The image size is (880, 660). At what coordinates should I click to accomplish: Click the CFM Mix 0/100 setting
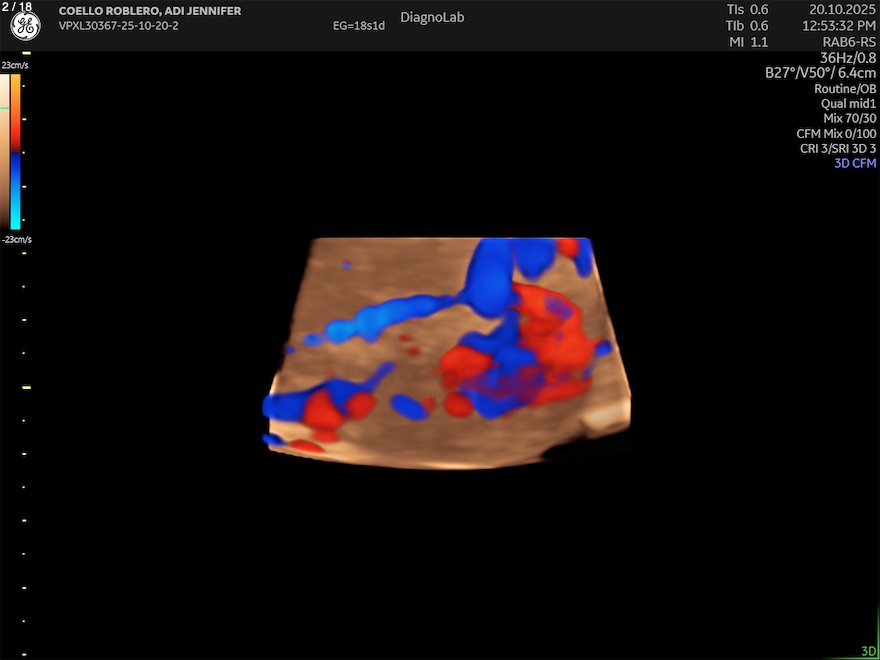[836, 133]
